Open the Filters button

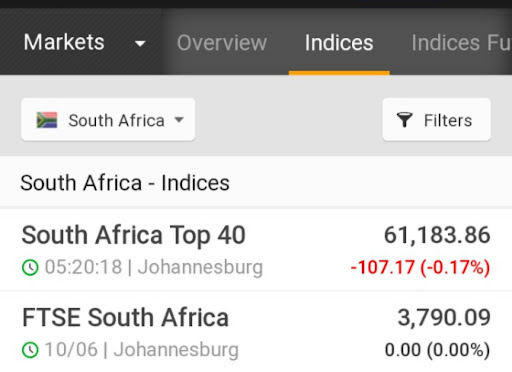tap(436, 120)
